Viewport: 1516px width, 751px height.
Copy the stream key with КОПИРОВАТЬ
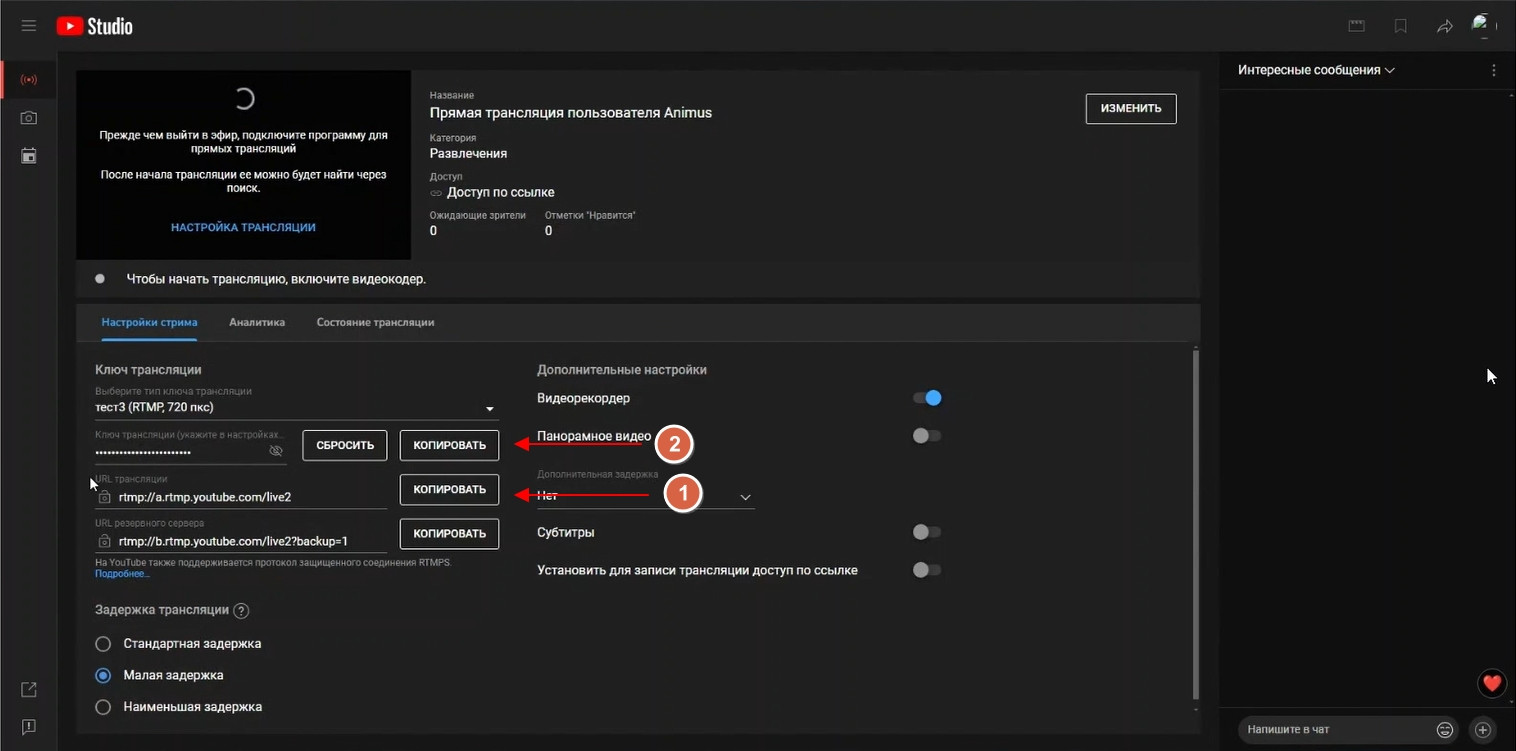coord(449,445)
